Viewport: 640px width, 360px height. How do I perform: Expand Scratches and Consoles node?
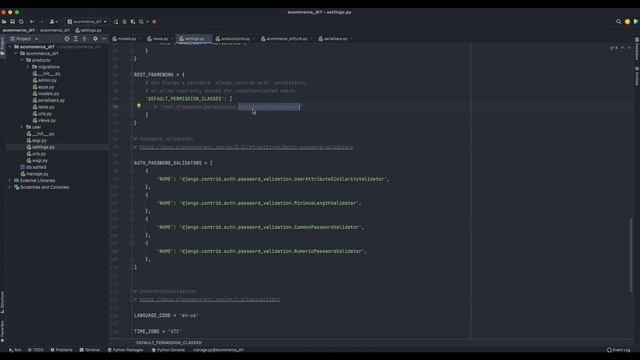point(10,187)
